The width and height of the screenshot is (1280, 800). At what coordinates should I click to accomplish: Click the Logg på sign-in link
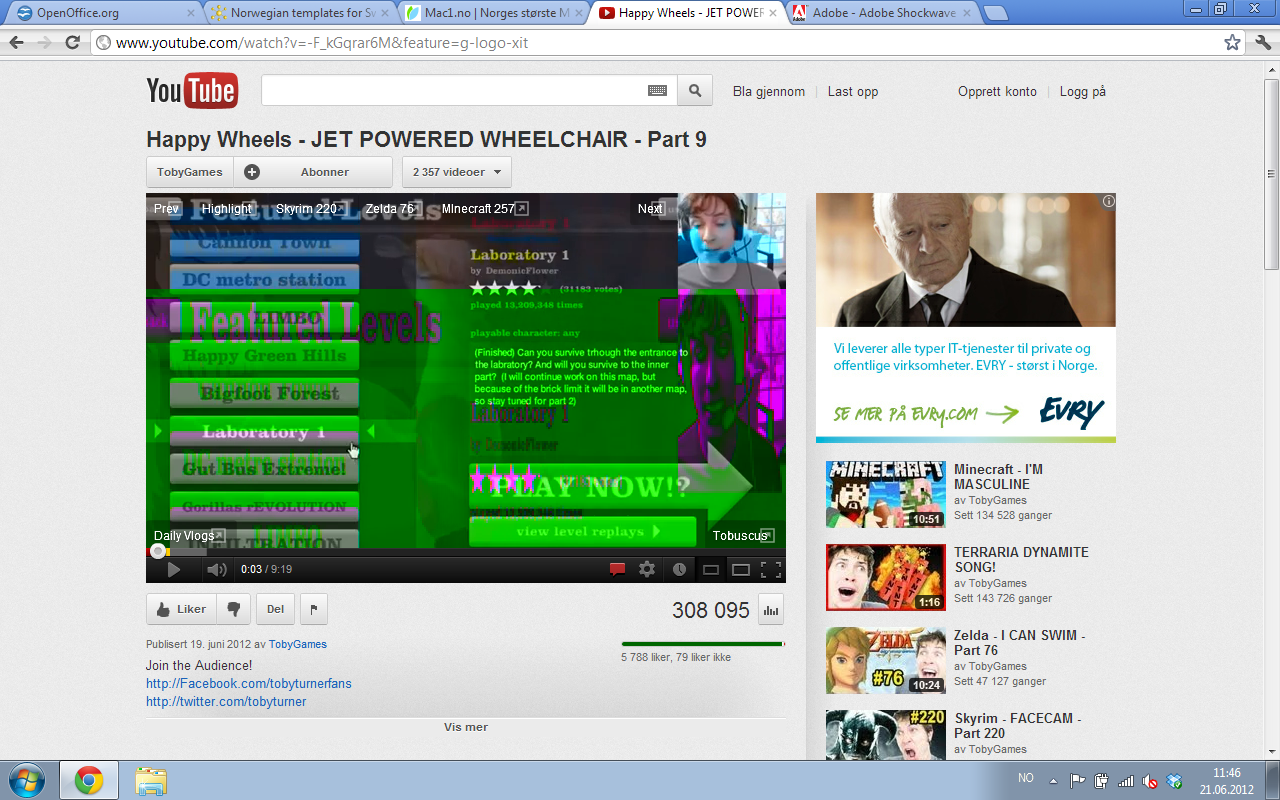click(x=1083, y=91)
